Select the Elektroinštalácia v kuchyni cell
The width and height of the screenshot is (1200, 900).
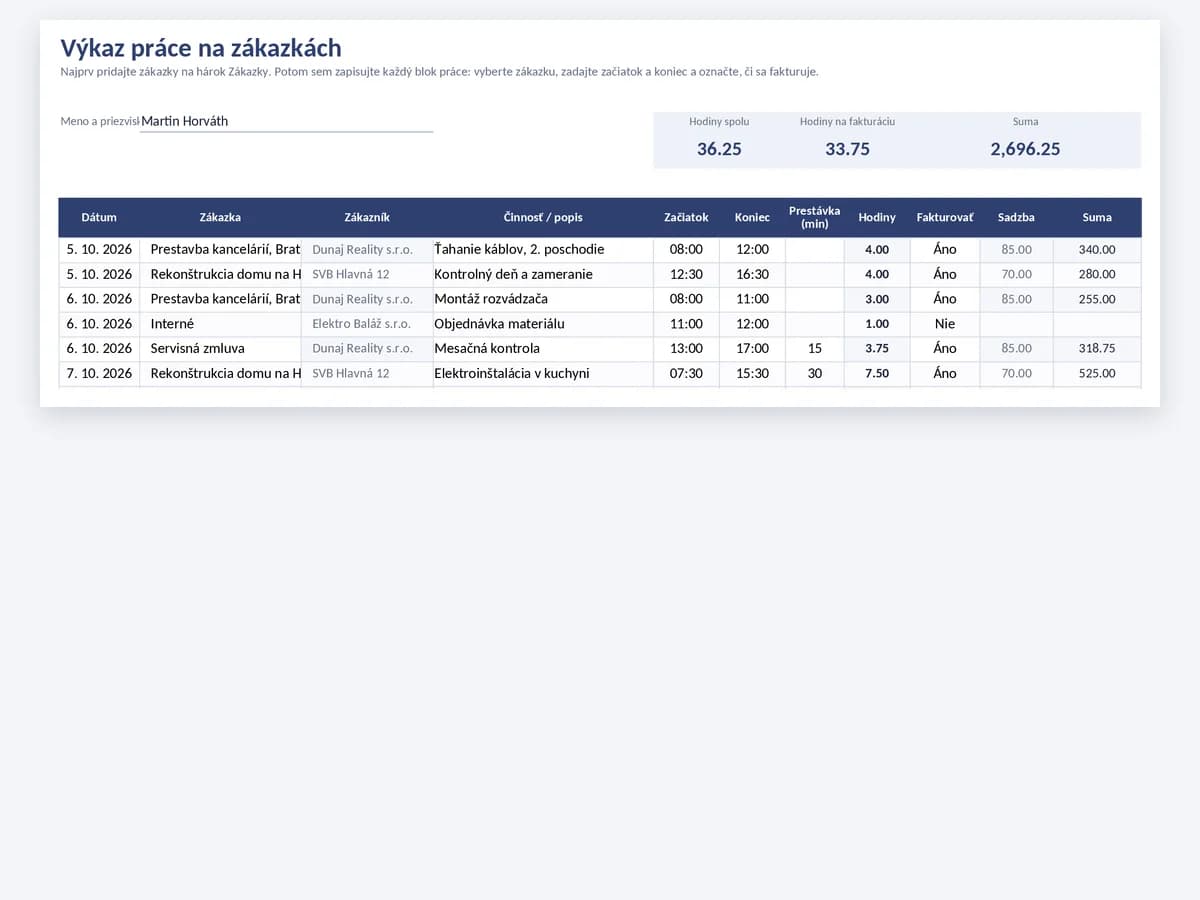click(x=543, y=373)
